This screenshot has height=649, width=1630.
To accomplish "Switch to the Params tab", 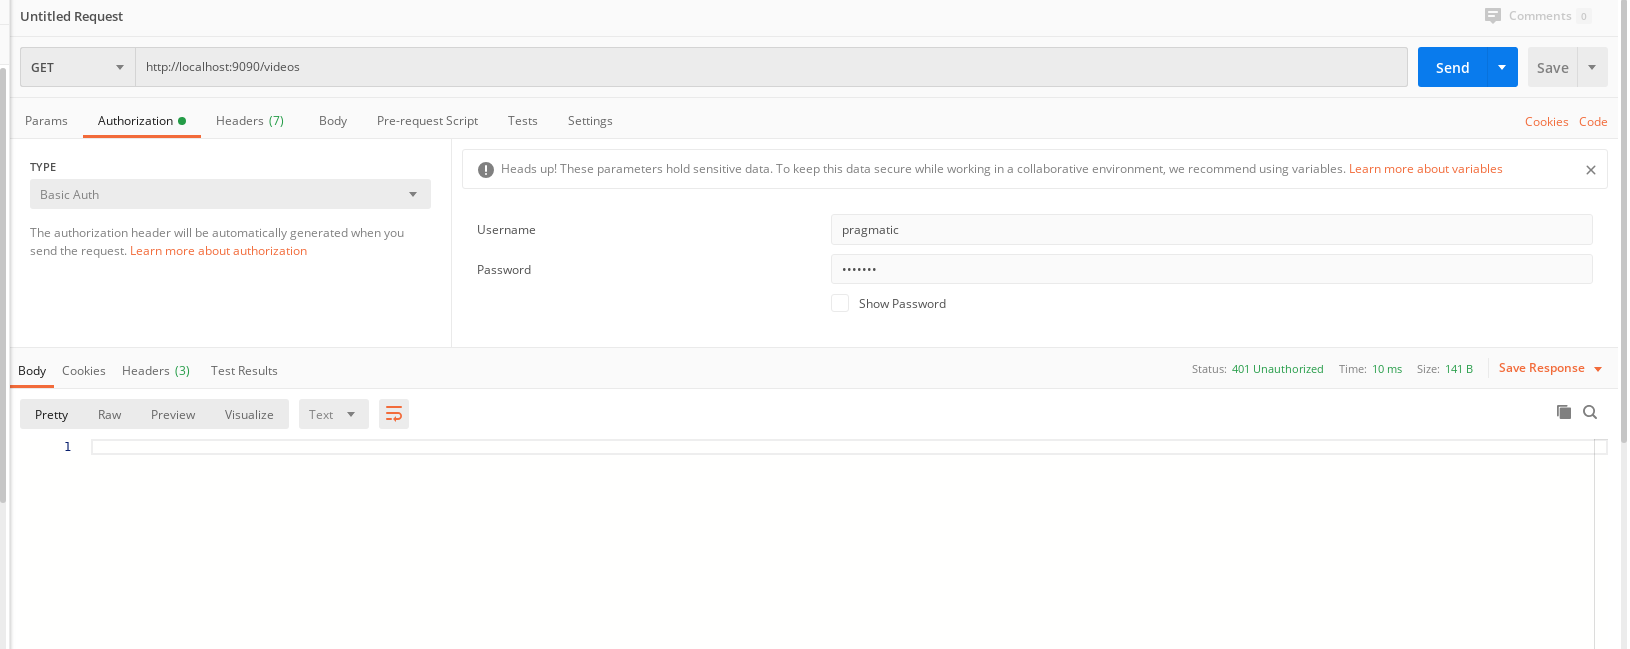I will point(46,121).
